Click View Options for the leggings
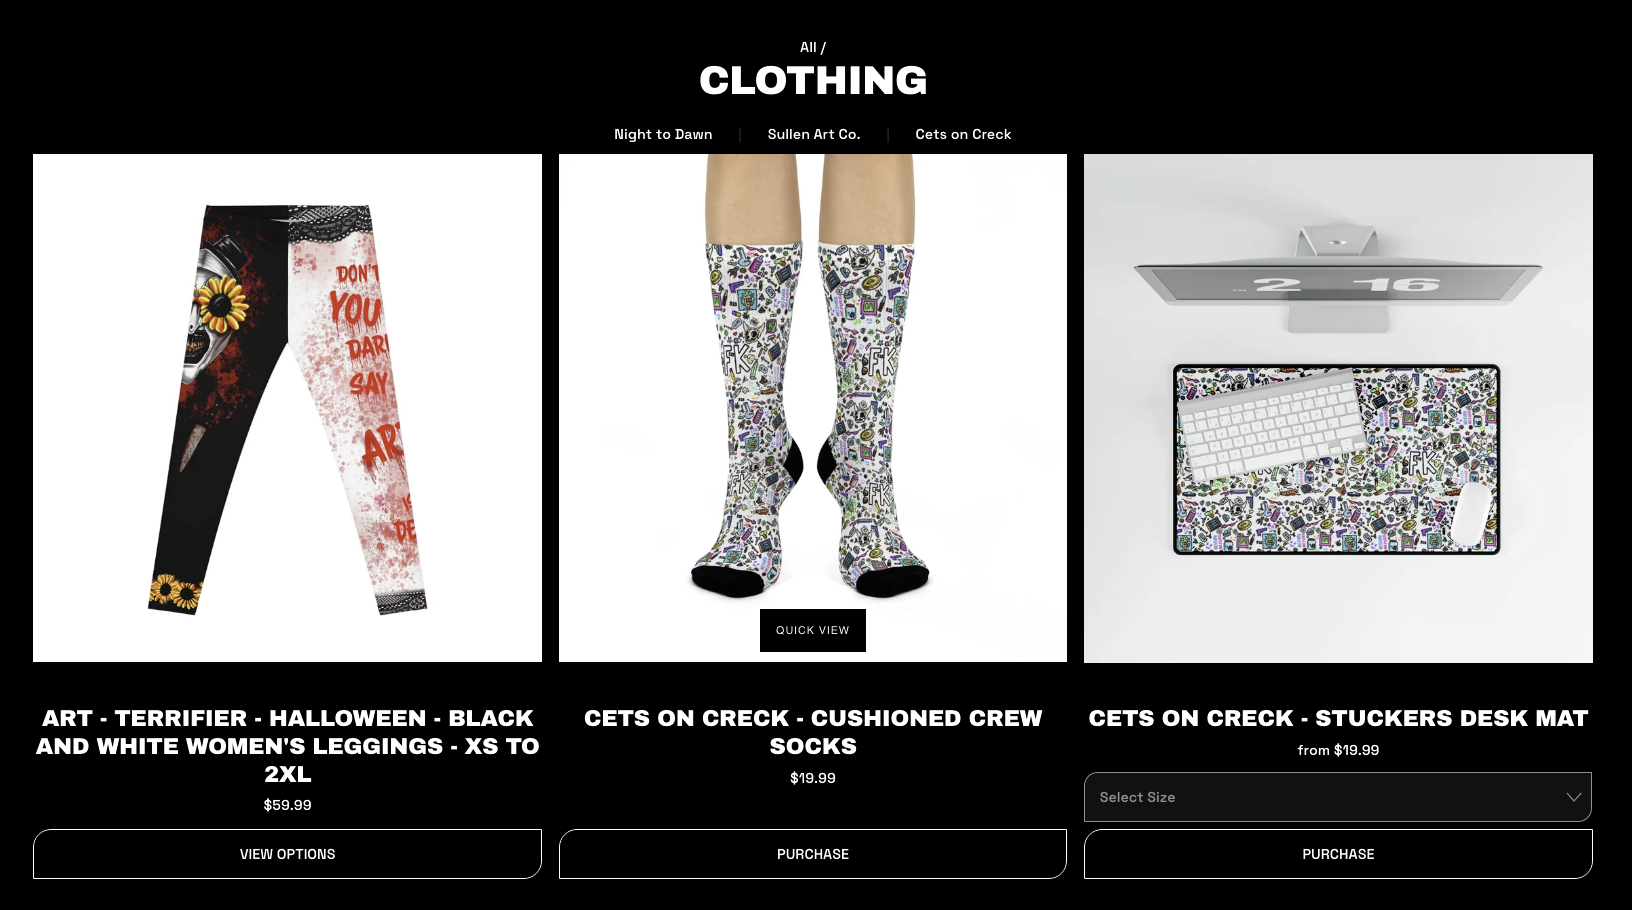The image size is (1632, 910). pos(287,854)
